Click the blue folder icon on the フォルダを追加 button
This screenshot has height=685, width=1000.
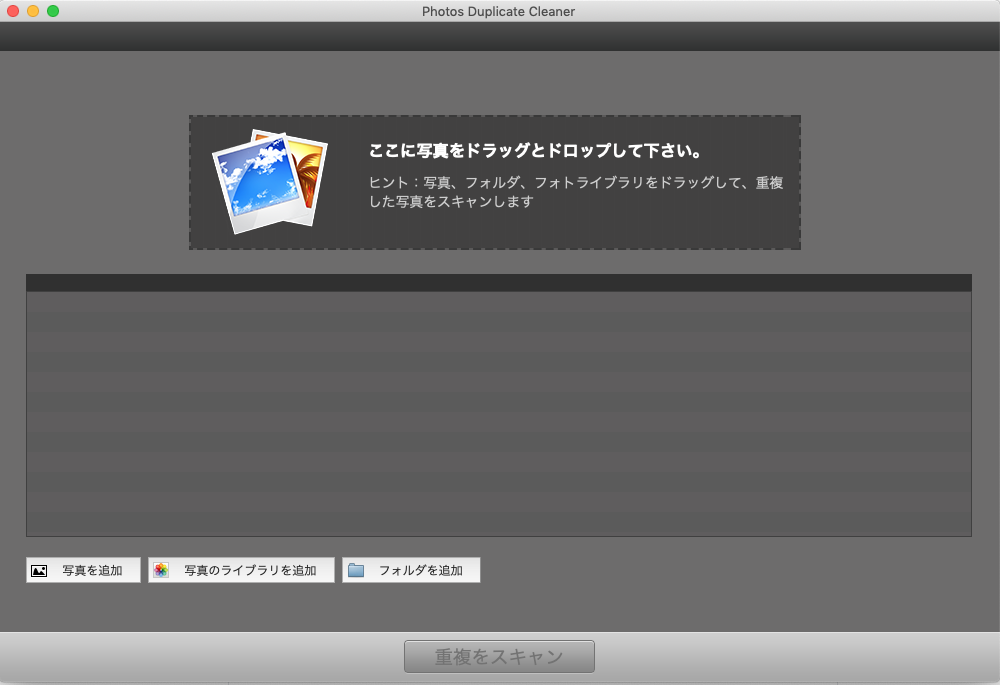click(x=356, y=570)
